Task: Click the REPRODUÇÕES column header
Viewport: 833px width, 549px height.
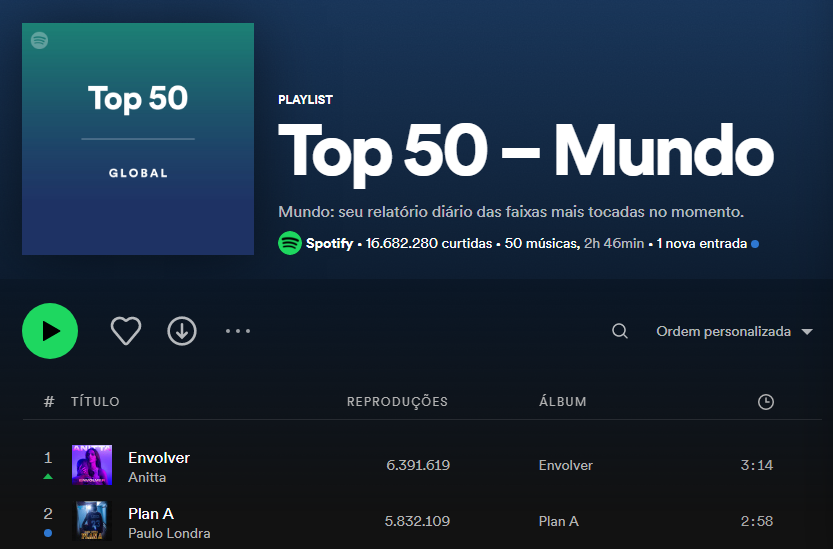Action: (397, 401)
